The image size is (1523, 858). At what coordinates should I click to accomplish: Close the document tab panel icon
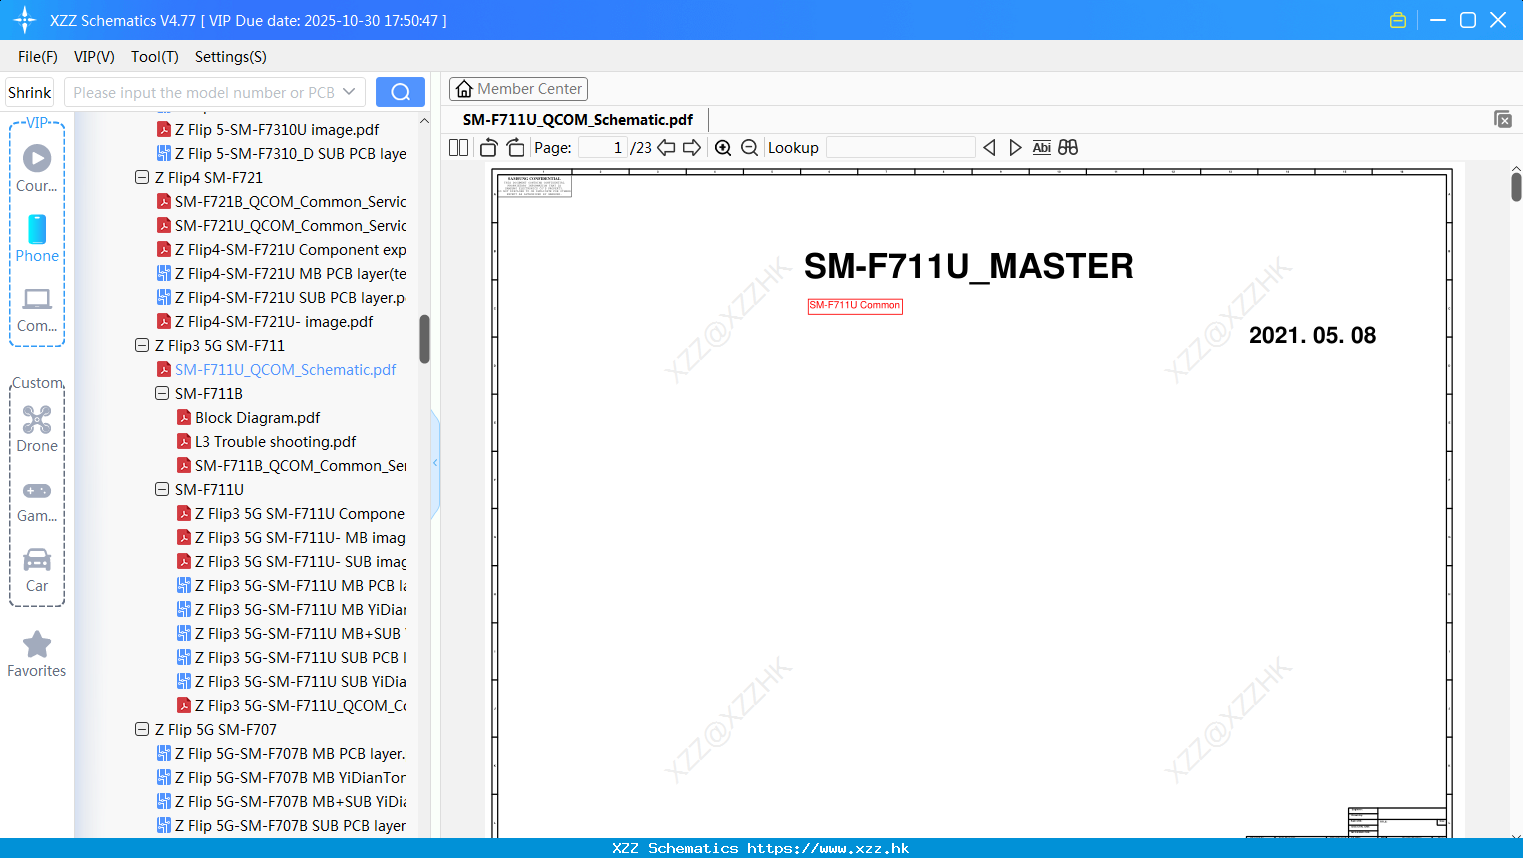click(1503, 119)
